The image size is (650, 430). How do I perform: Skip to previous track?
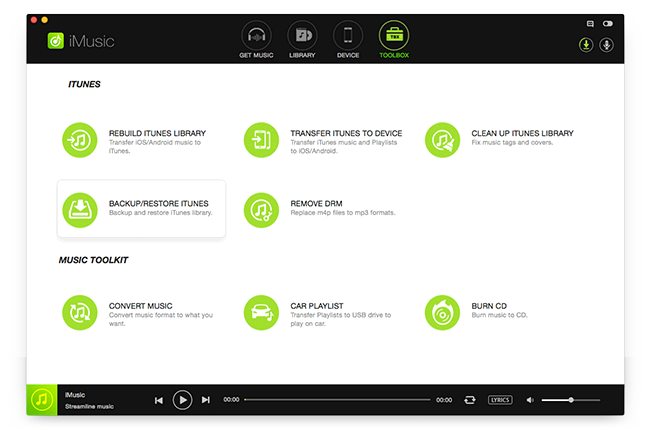[x=159, y=400]
